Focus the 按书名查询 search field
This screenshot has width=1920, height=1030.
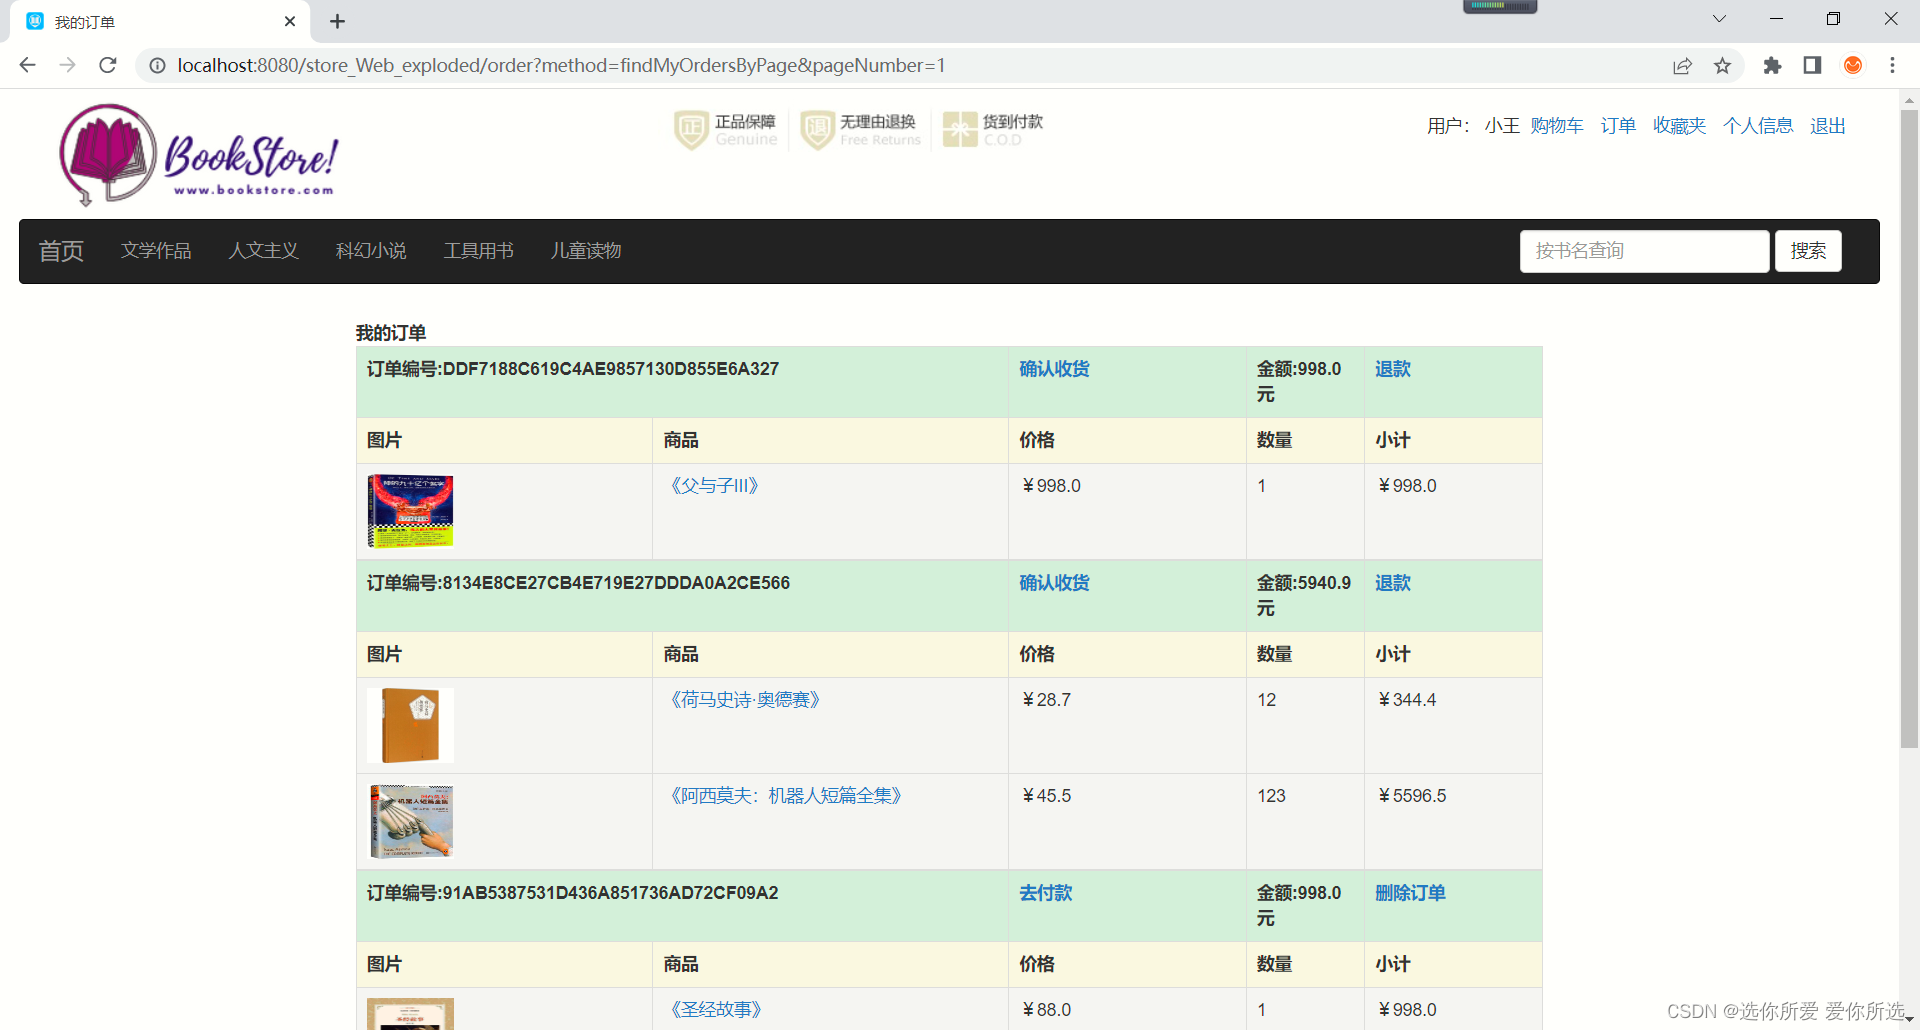1644,251
